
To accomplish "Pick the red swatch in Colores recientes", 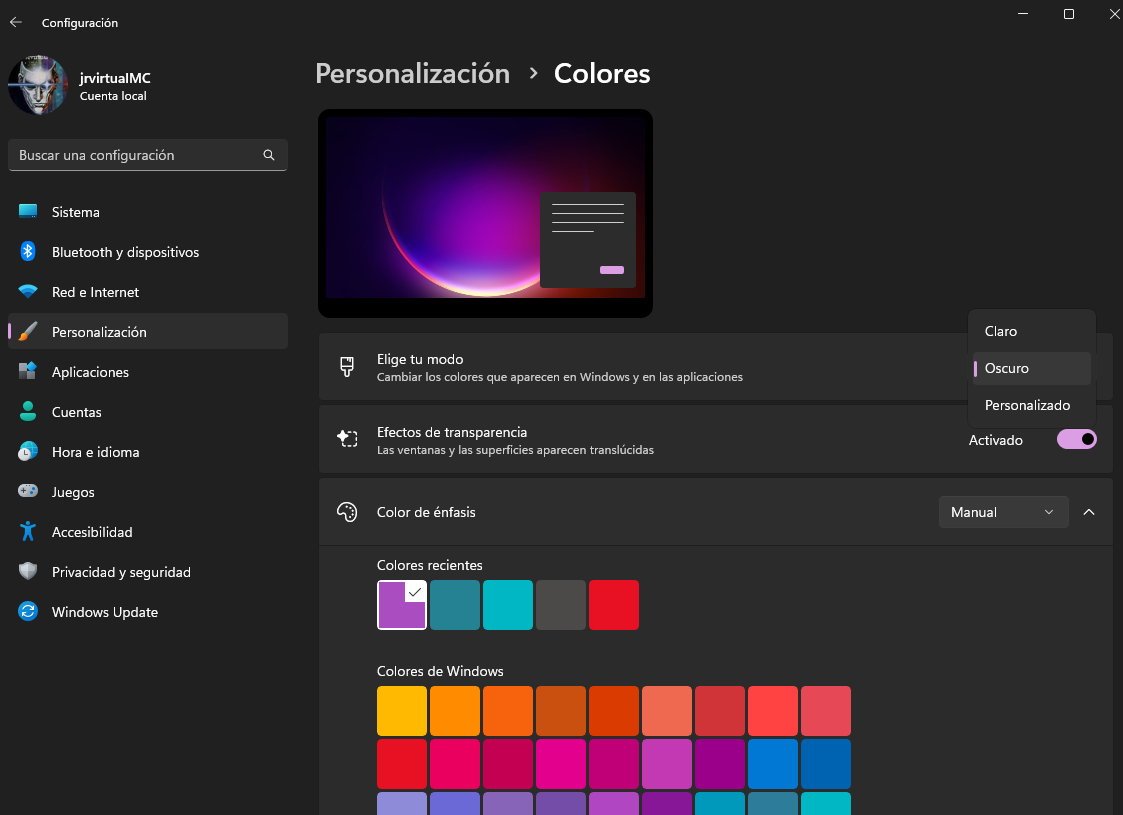I will pos(614,605).
